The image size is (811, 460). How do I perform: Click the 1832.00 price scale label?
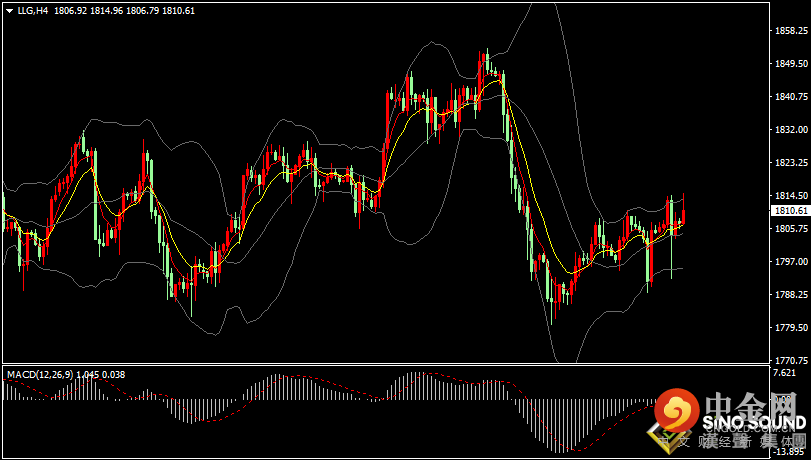(x=790, y=130)
